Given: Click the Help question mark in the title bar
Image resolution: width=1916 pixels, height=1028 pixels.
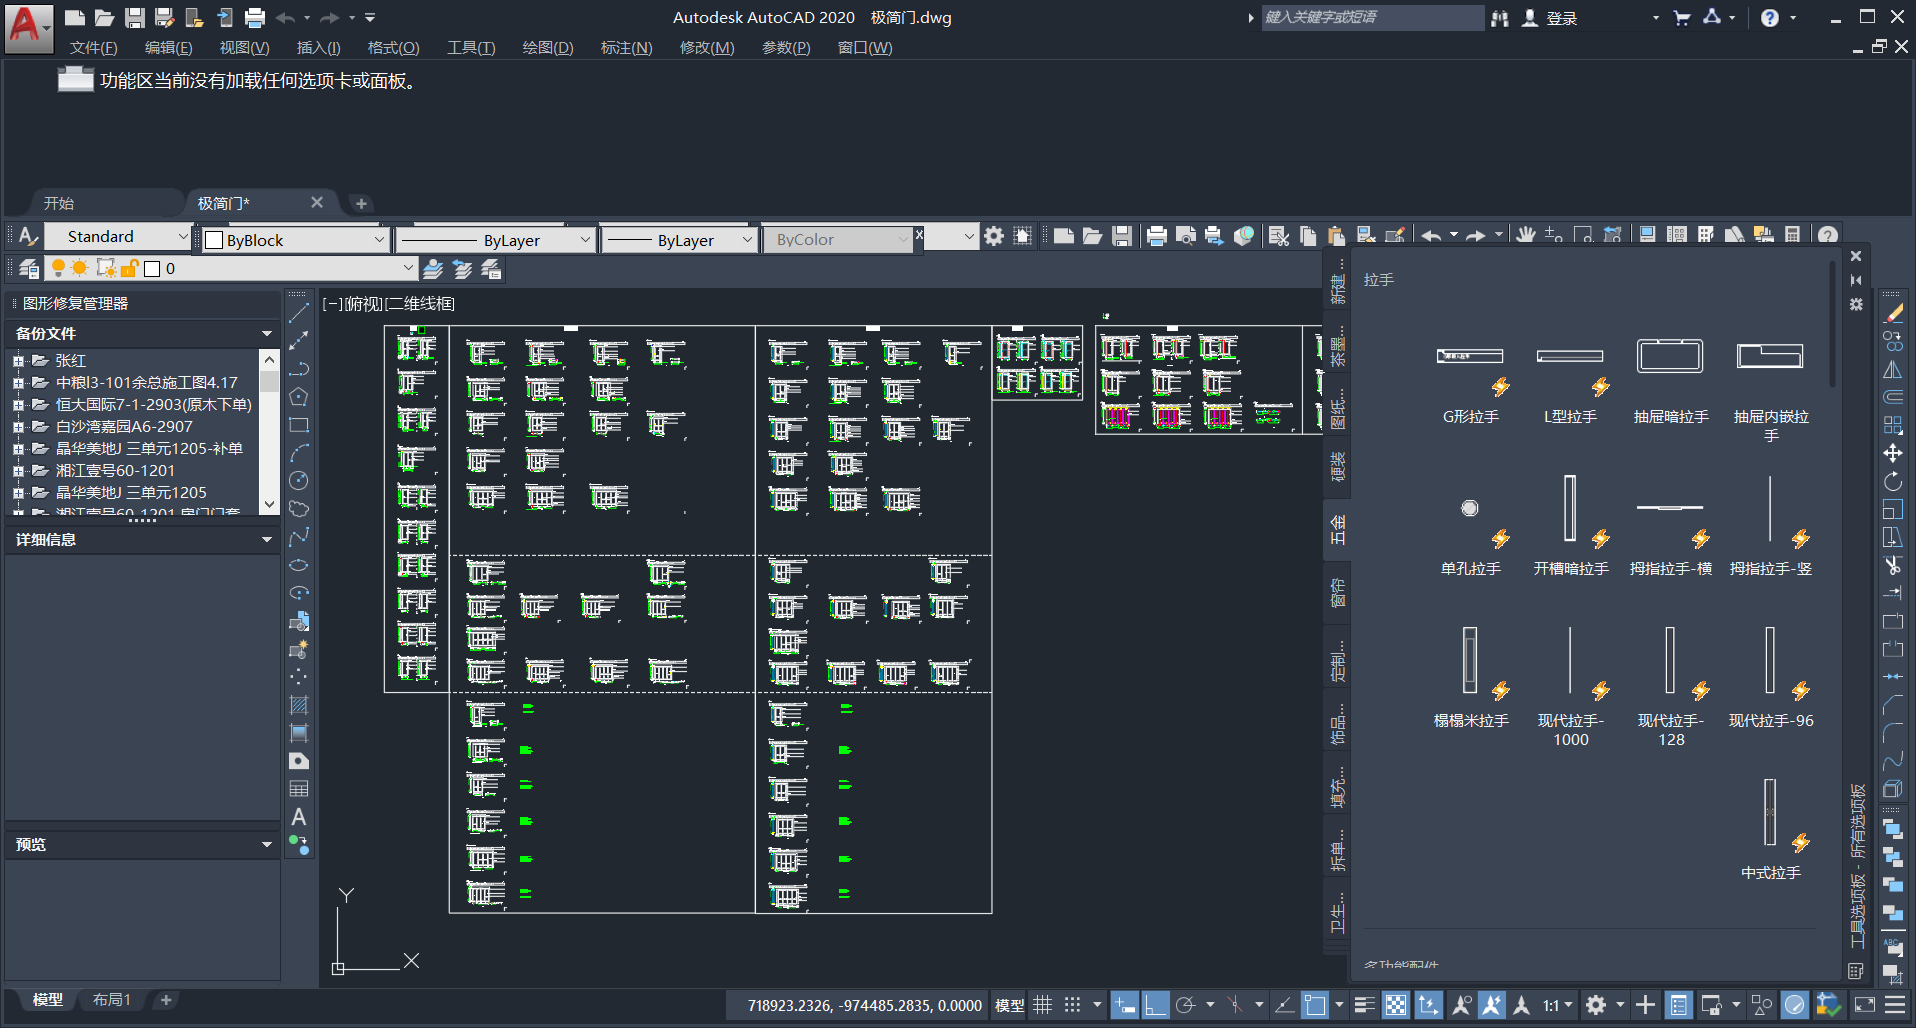Looking at the screenshot, I should (x=1770, y=18).
